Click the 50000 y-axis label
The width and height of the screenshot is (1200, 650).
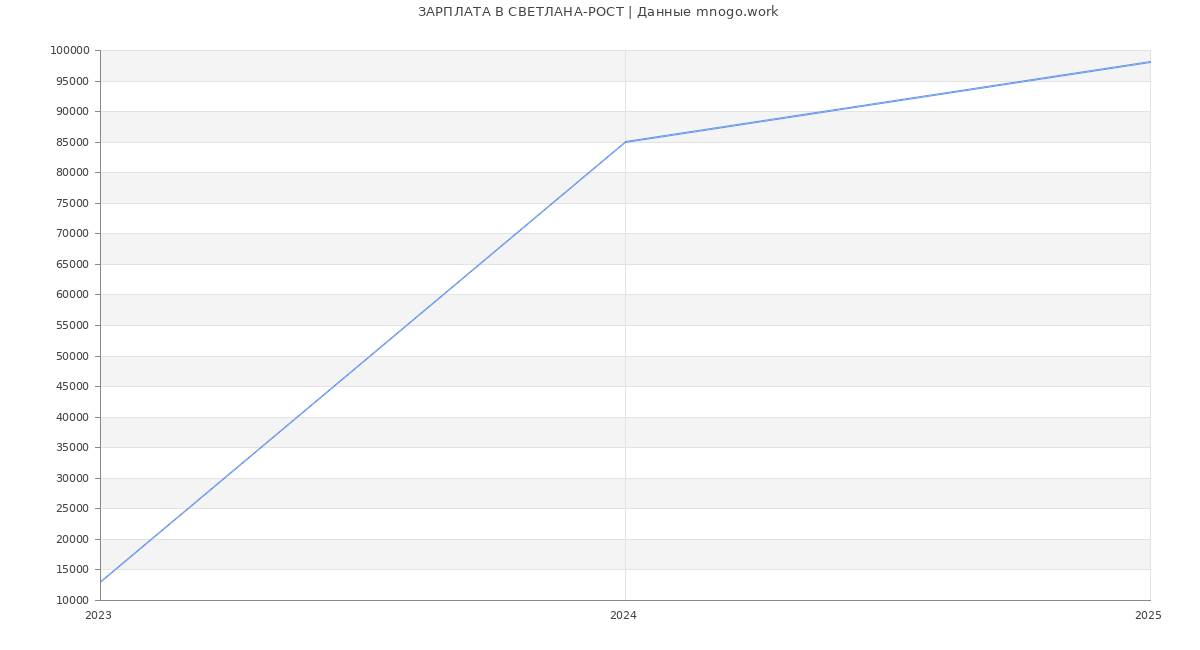(72, 356)
